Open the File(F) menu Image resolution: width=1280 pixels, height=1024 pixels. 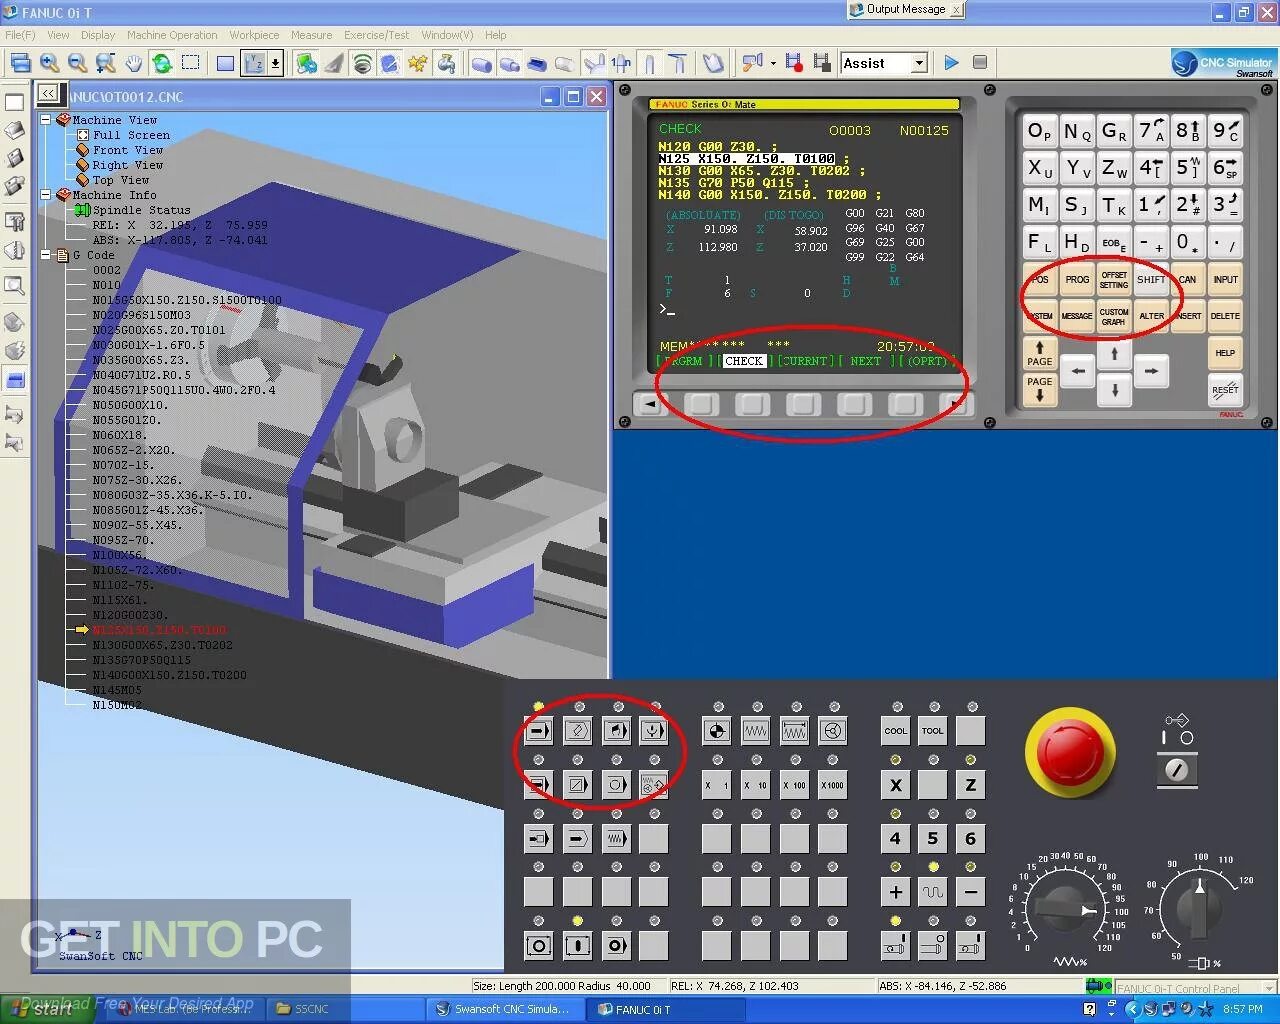(20, 35)
